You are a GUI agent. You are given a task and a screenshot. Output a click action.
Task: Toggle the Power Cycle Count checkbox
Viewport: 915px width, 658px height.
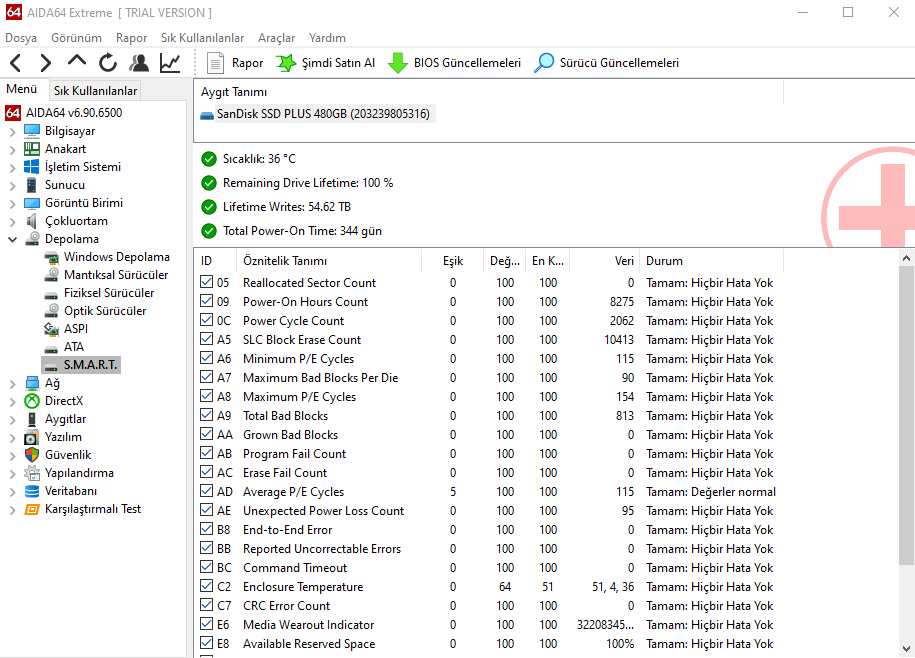207,321
